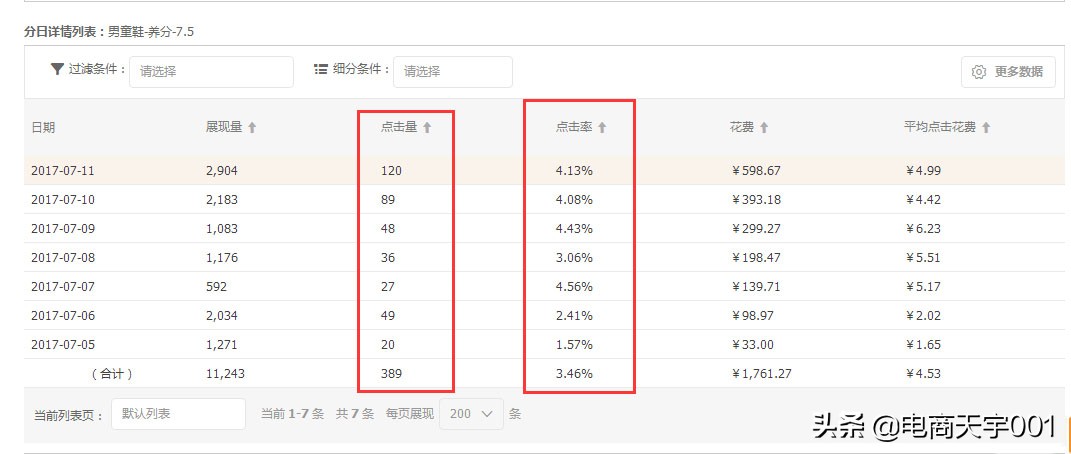This screenshot has width=1071, height=454.
Task: Sort by 展现量 arrow icon
Action: click(x=252, y=127)
